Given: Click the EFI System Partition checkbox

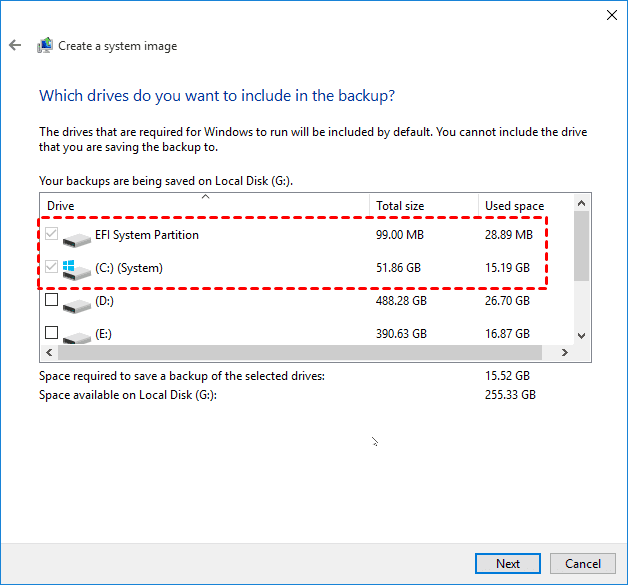Looking at the screenshot, I should [x=51, y=236].
